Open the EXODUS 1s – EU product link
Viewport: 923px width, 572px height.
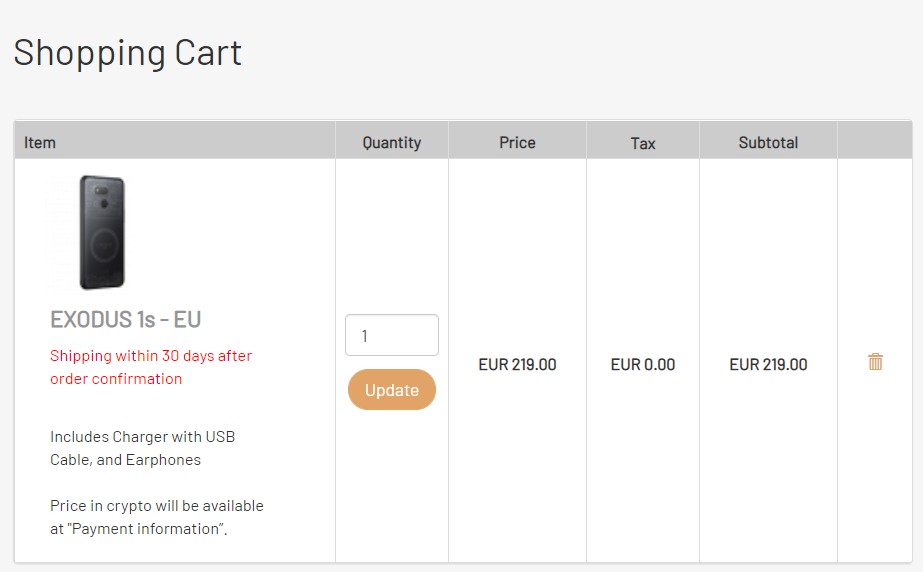(x=125, y=320)
